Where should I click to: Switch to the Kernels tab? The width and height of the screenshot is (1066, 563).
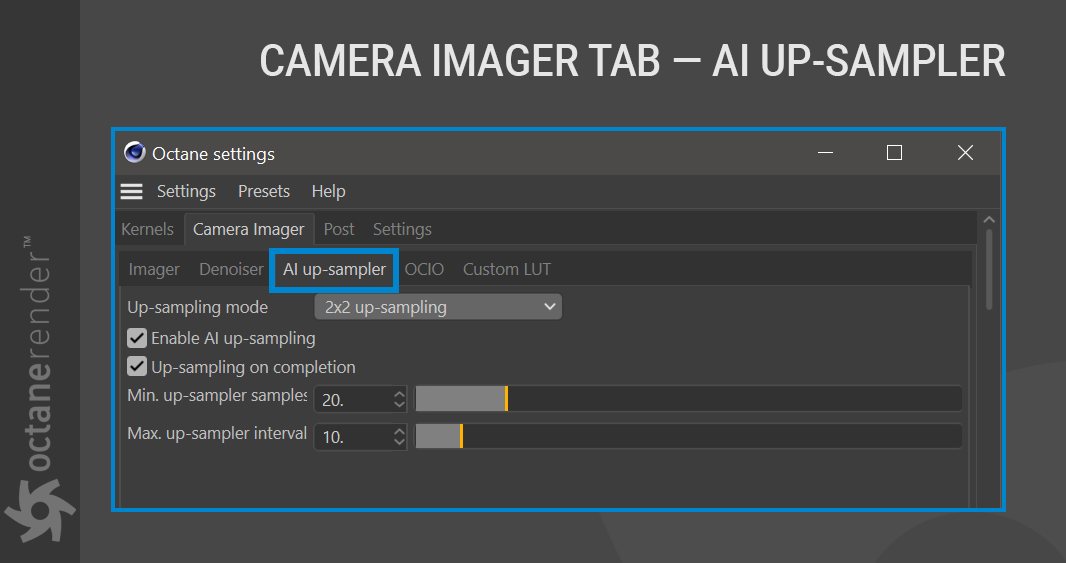147,229
